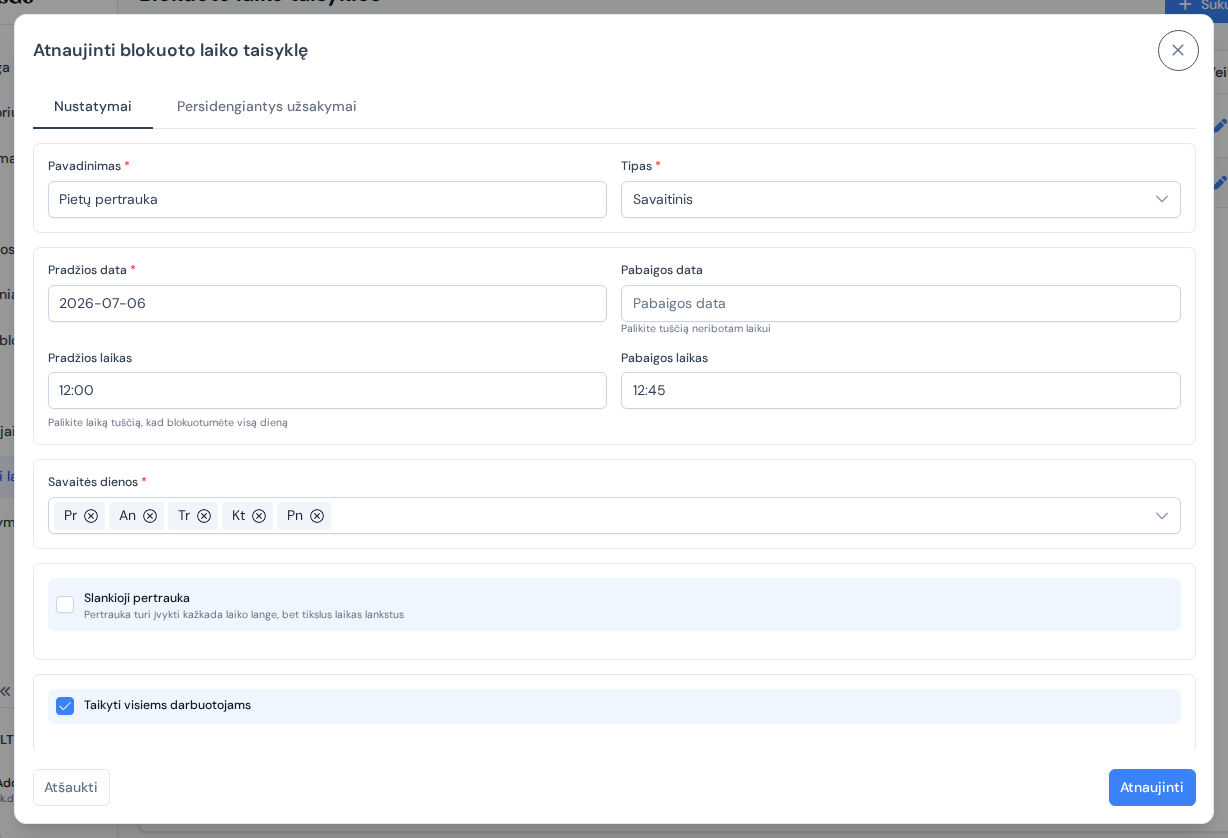Remove the Pn weekday tag
This screenshot has width=1228, height=838.
(x=317, y=516)
